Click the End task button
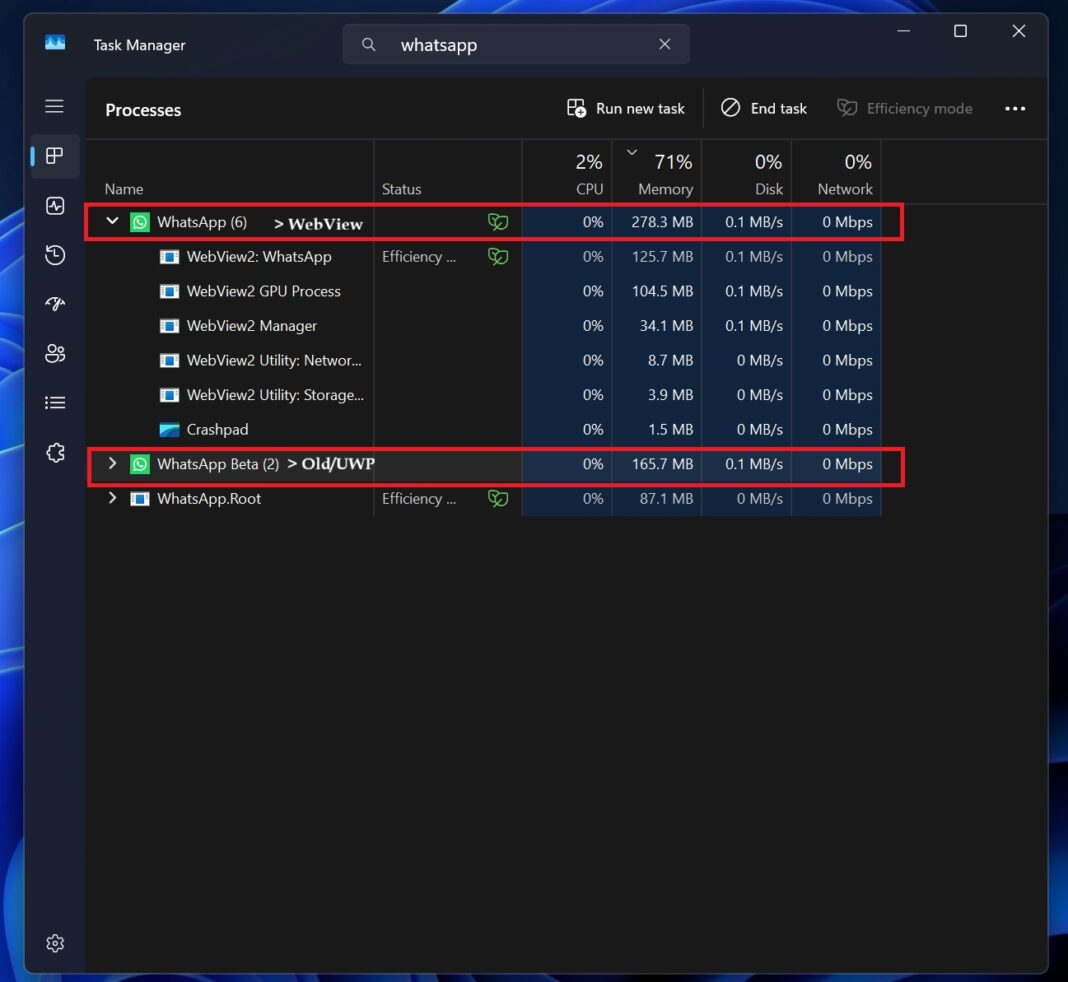This screenshot has width=1068, height=982. coord(763,108)
